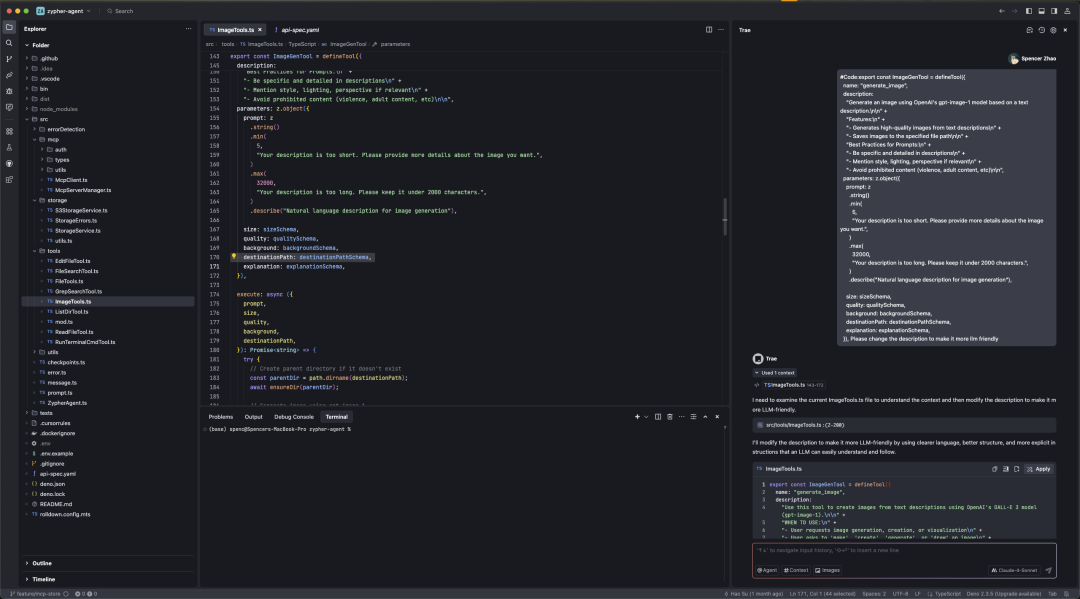The height and width of the screenshot is (599, 1080).
Task: Add a new terminal with plus icon
Action: [x=637, y=417]
